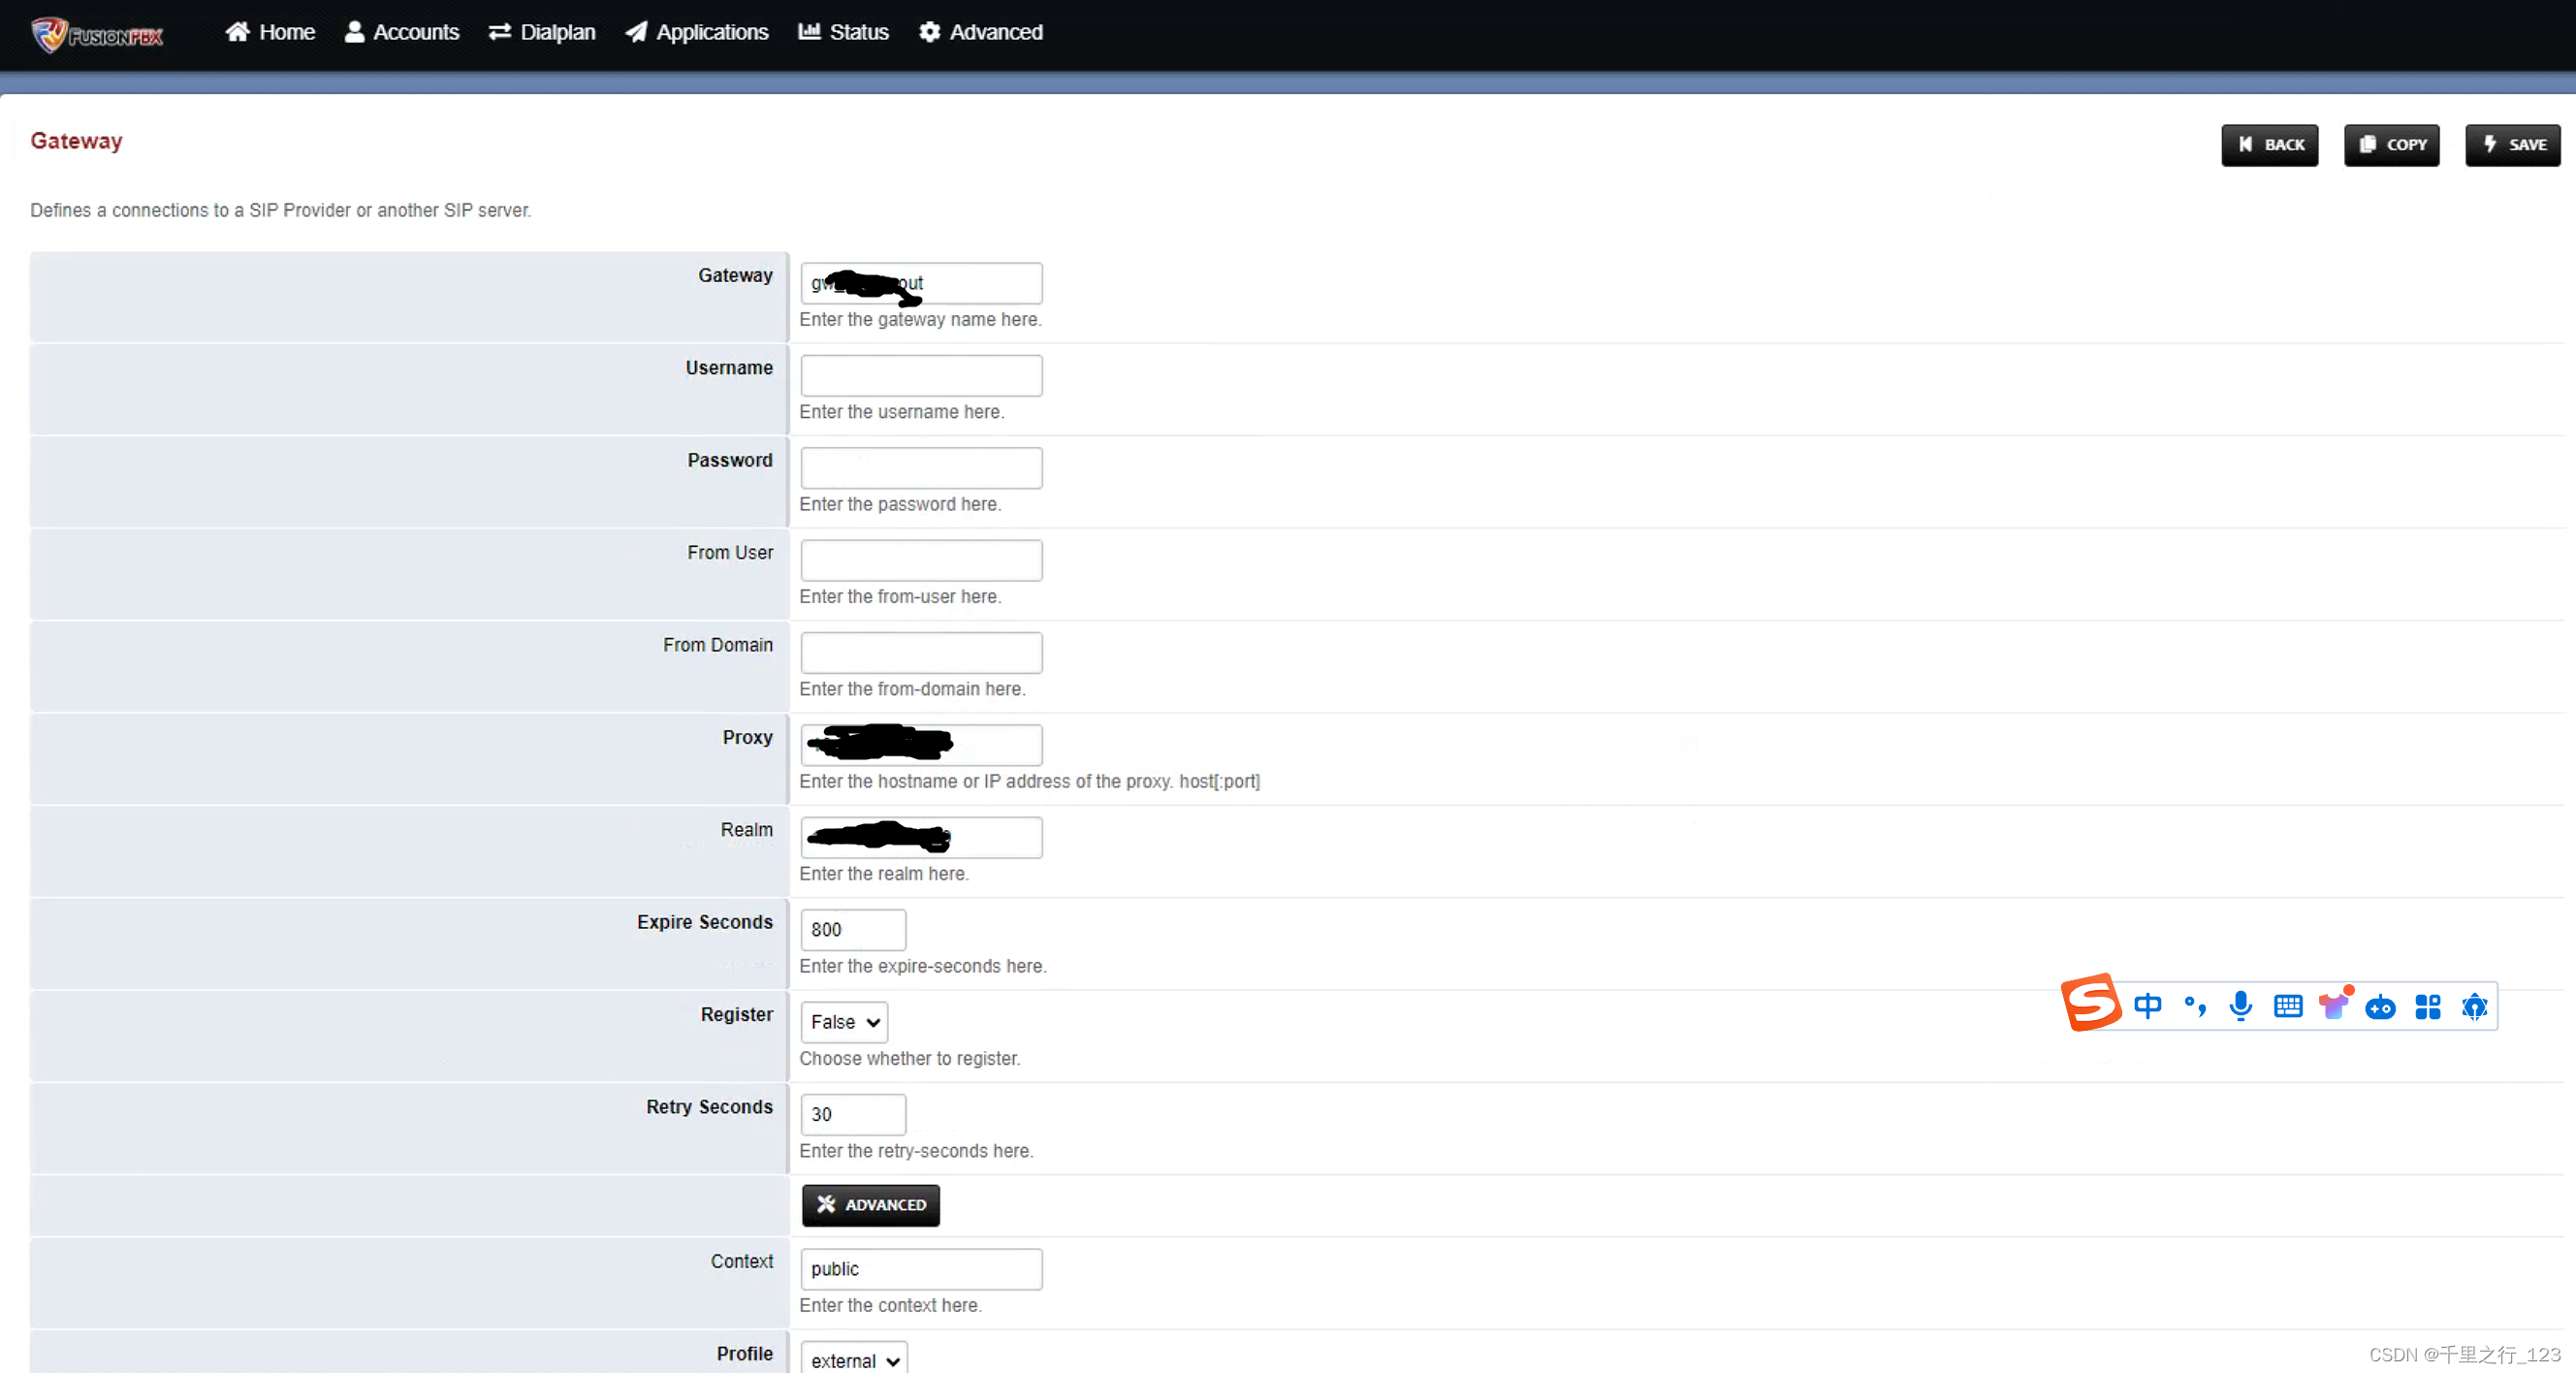The height and width of the screenshot is (1373, 2576).
Task: Open the Register dropdown
Action: [844, 1022]
